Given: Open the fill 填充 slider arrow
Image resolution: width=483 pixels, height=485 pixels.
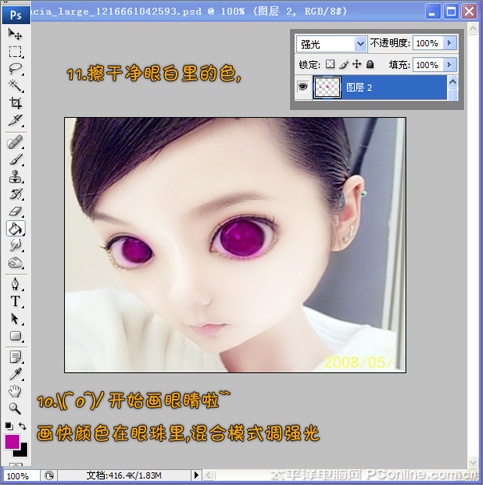Looking at the screenshot, I should pos(449,64).
